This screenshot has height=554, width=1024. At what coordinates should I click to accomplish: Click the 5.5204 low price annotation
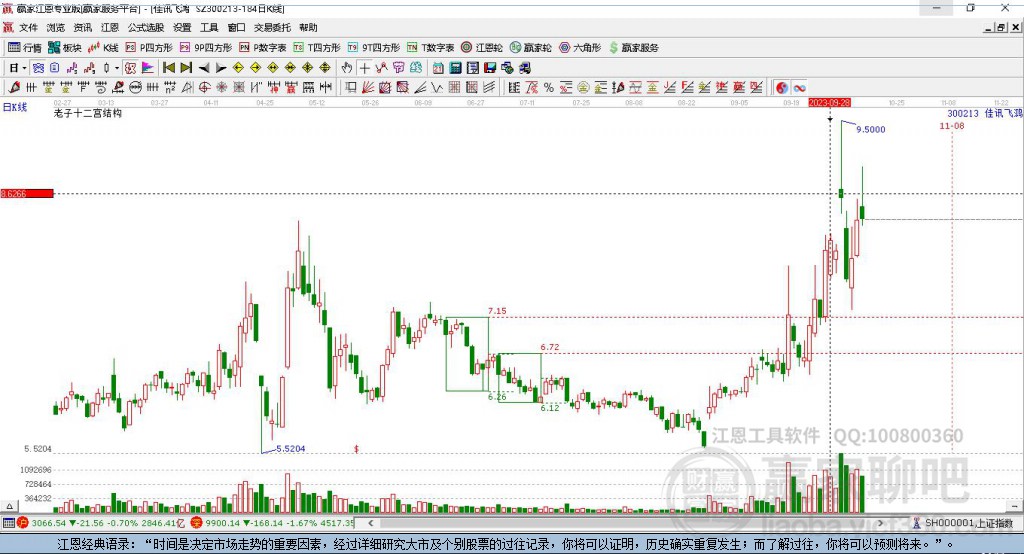tap(291, 449)
